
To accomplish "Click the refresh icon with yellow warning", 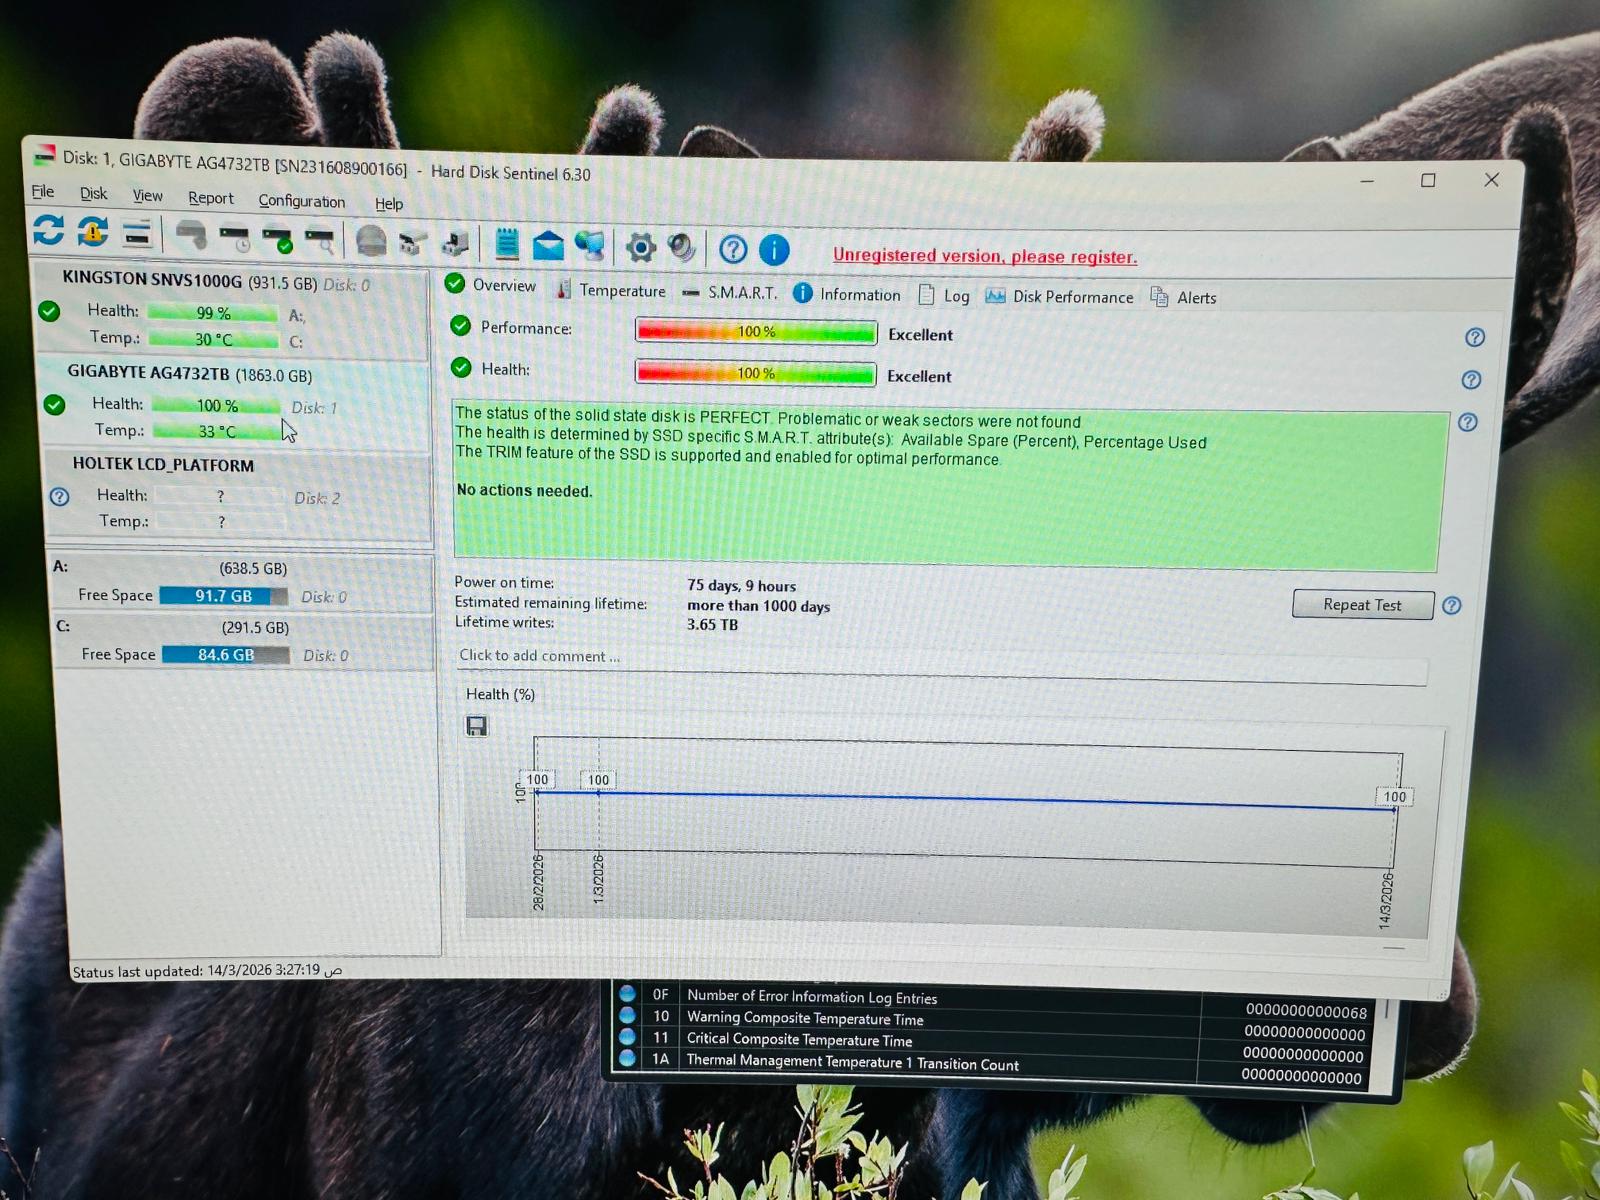I will pos(93,232).
